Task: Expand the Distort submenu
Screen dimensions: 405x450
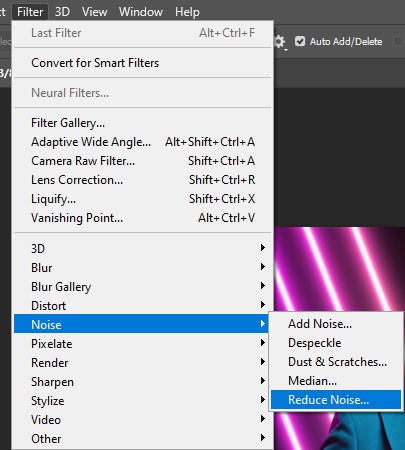Action: pyautogui.click(x=141, y=305)
